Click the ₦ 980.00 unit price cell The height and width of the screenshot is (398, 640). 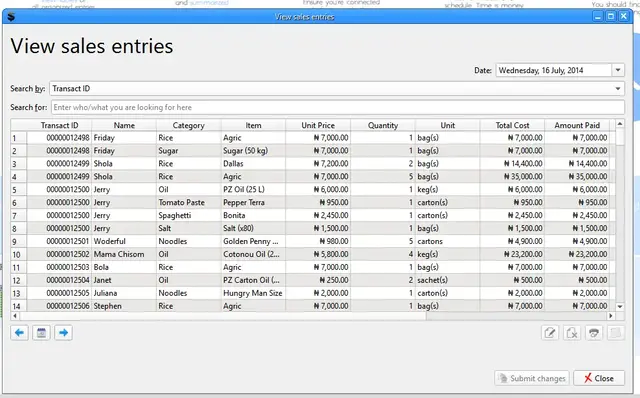pyautogui.click(x=318, y=241)
